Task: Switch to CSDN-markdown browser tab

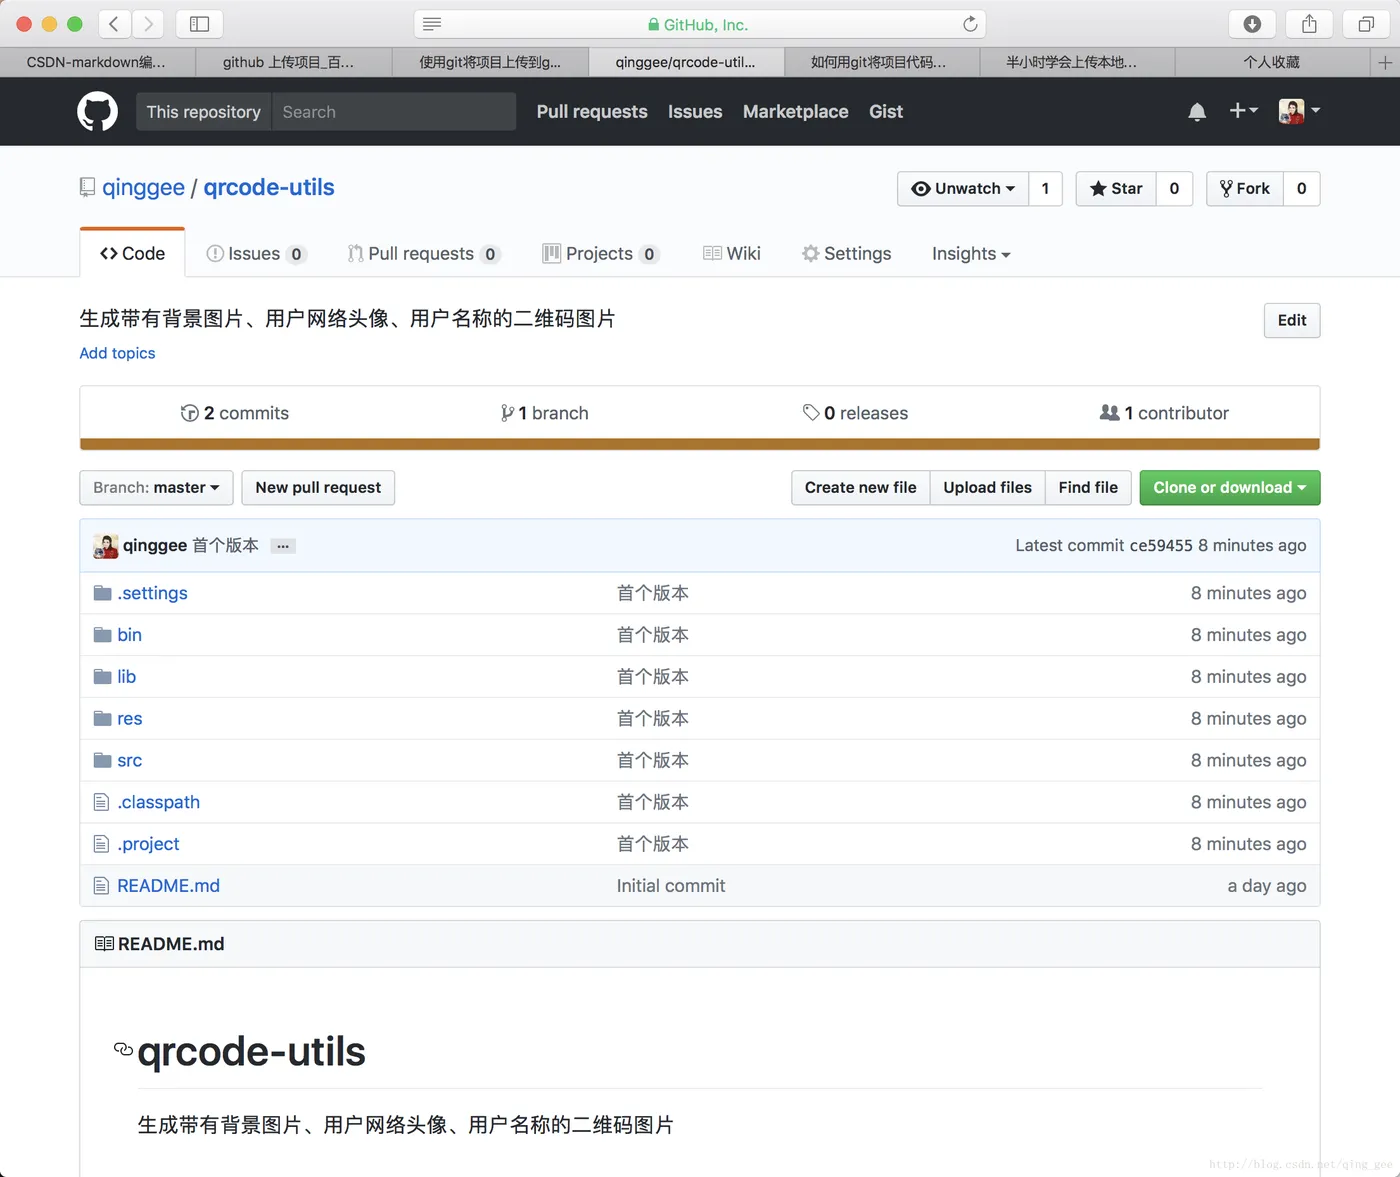Action: click(97, 62)
